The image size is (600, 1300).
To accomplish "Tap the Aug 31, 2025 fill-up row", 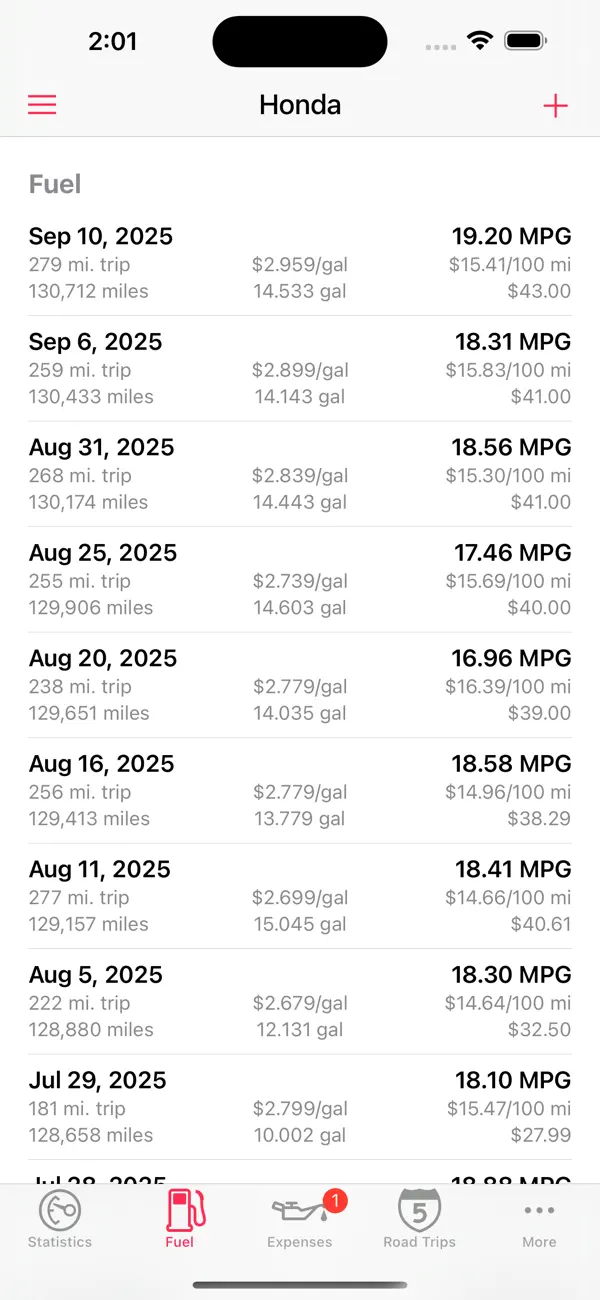I will click(x=300, y=473).
